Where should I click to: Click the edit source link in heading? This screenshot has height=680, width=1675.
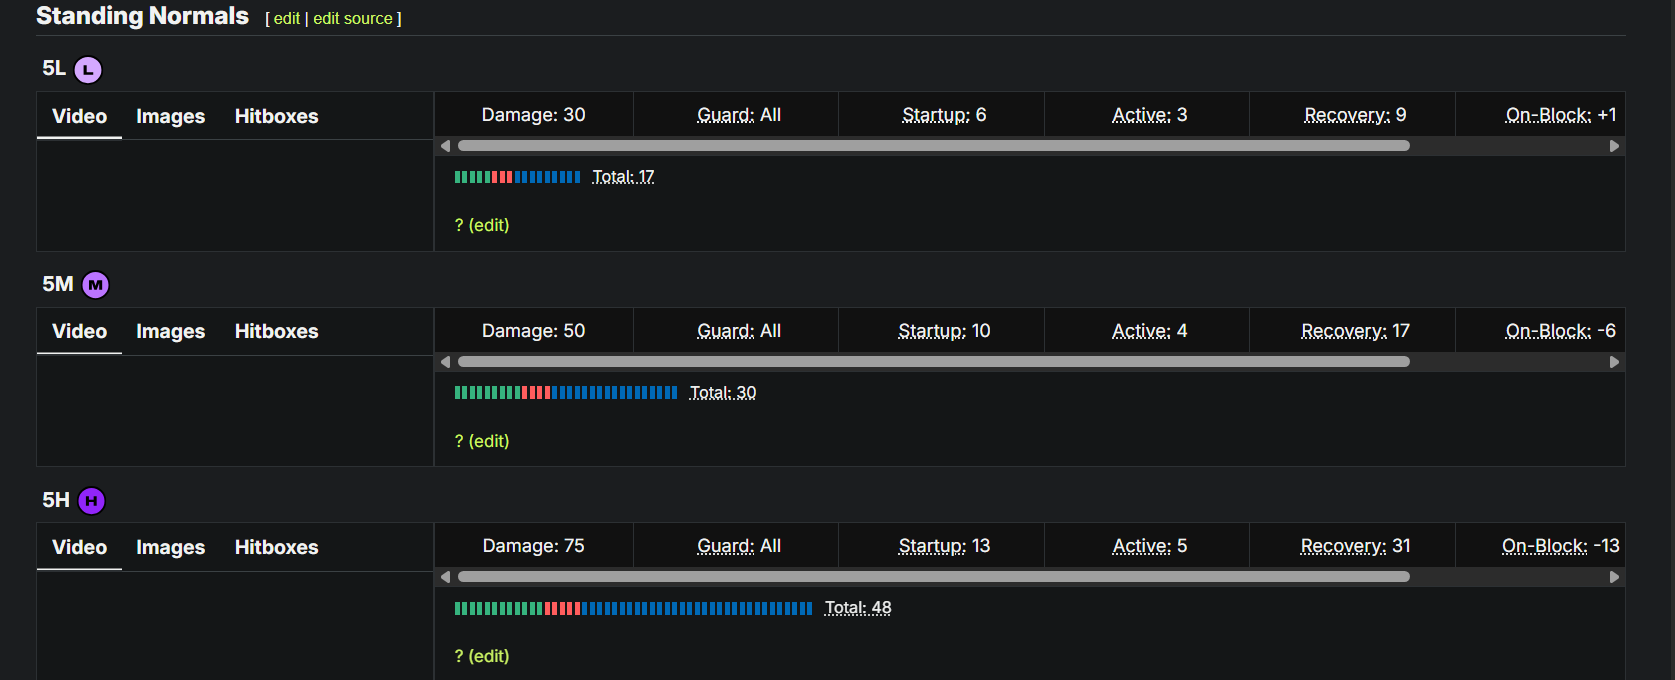tap(353, 18)
